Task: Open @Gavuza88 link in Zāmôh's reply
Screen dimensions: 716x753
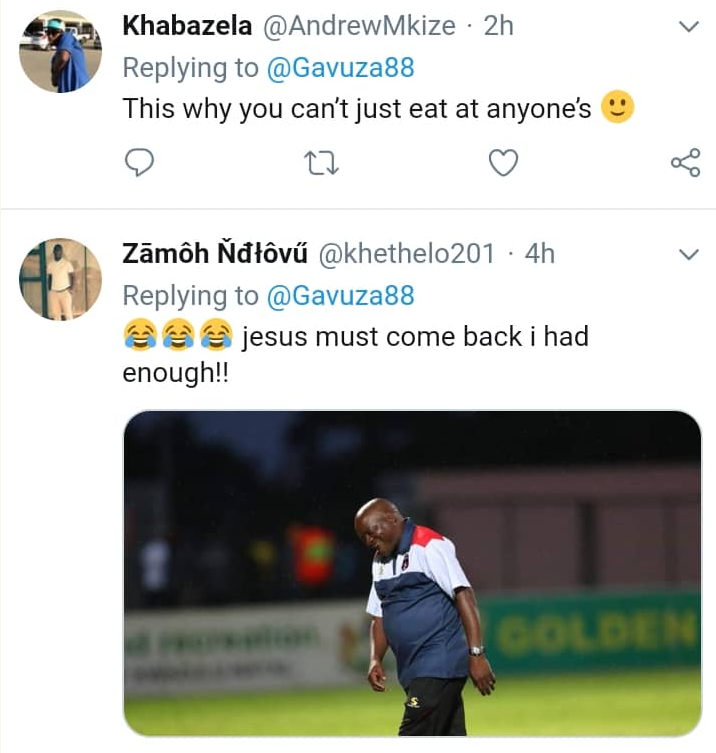Action: (x=339, y=296)
